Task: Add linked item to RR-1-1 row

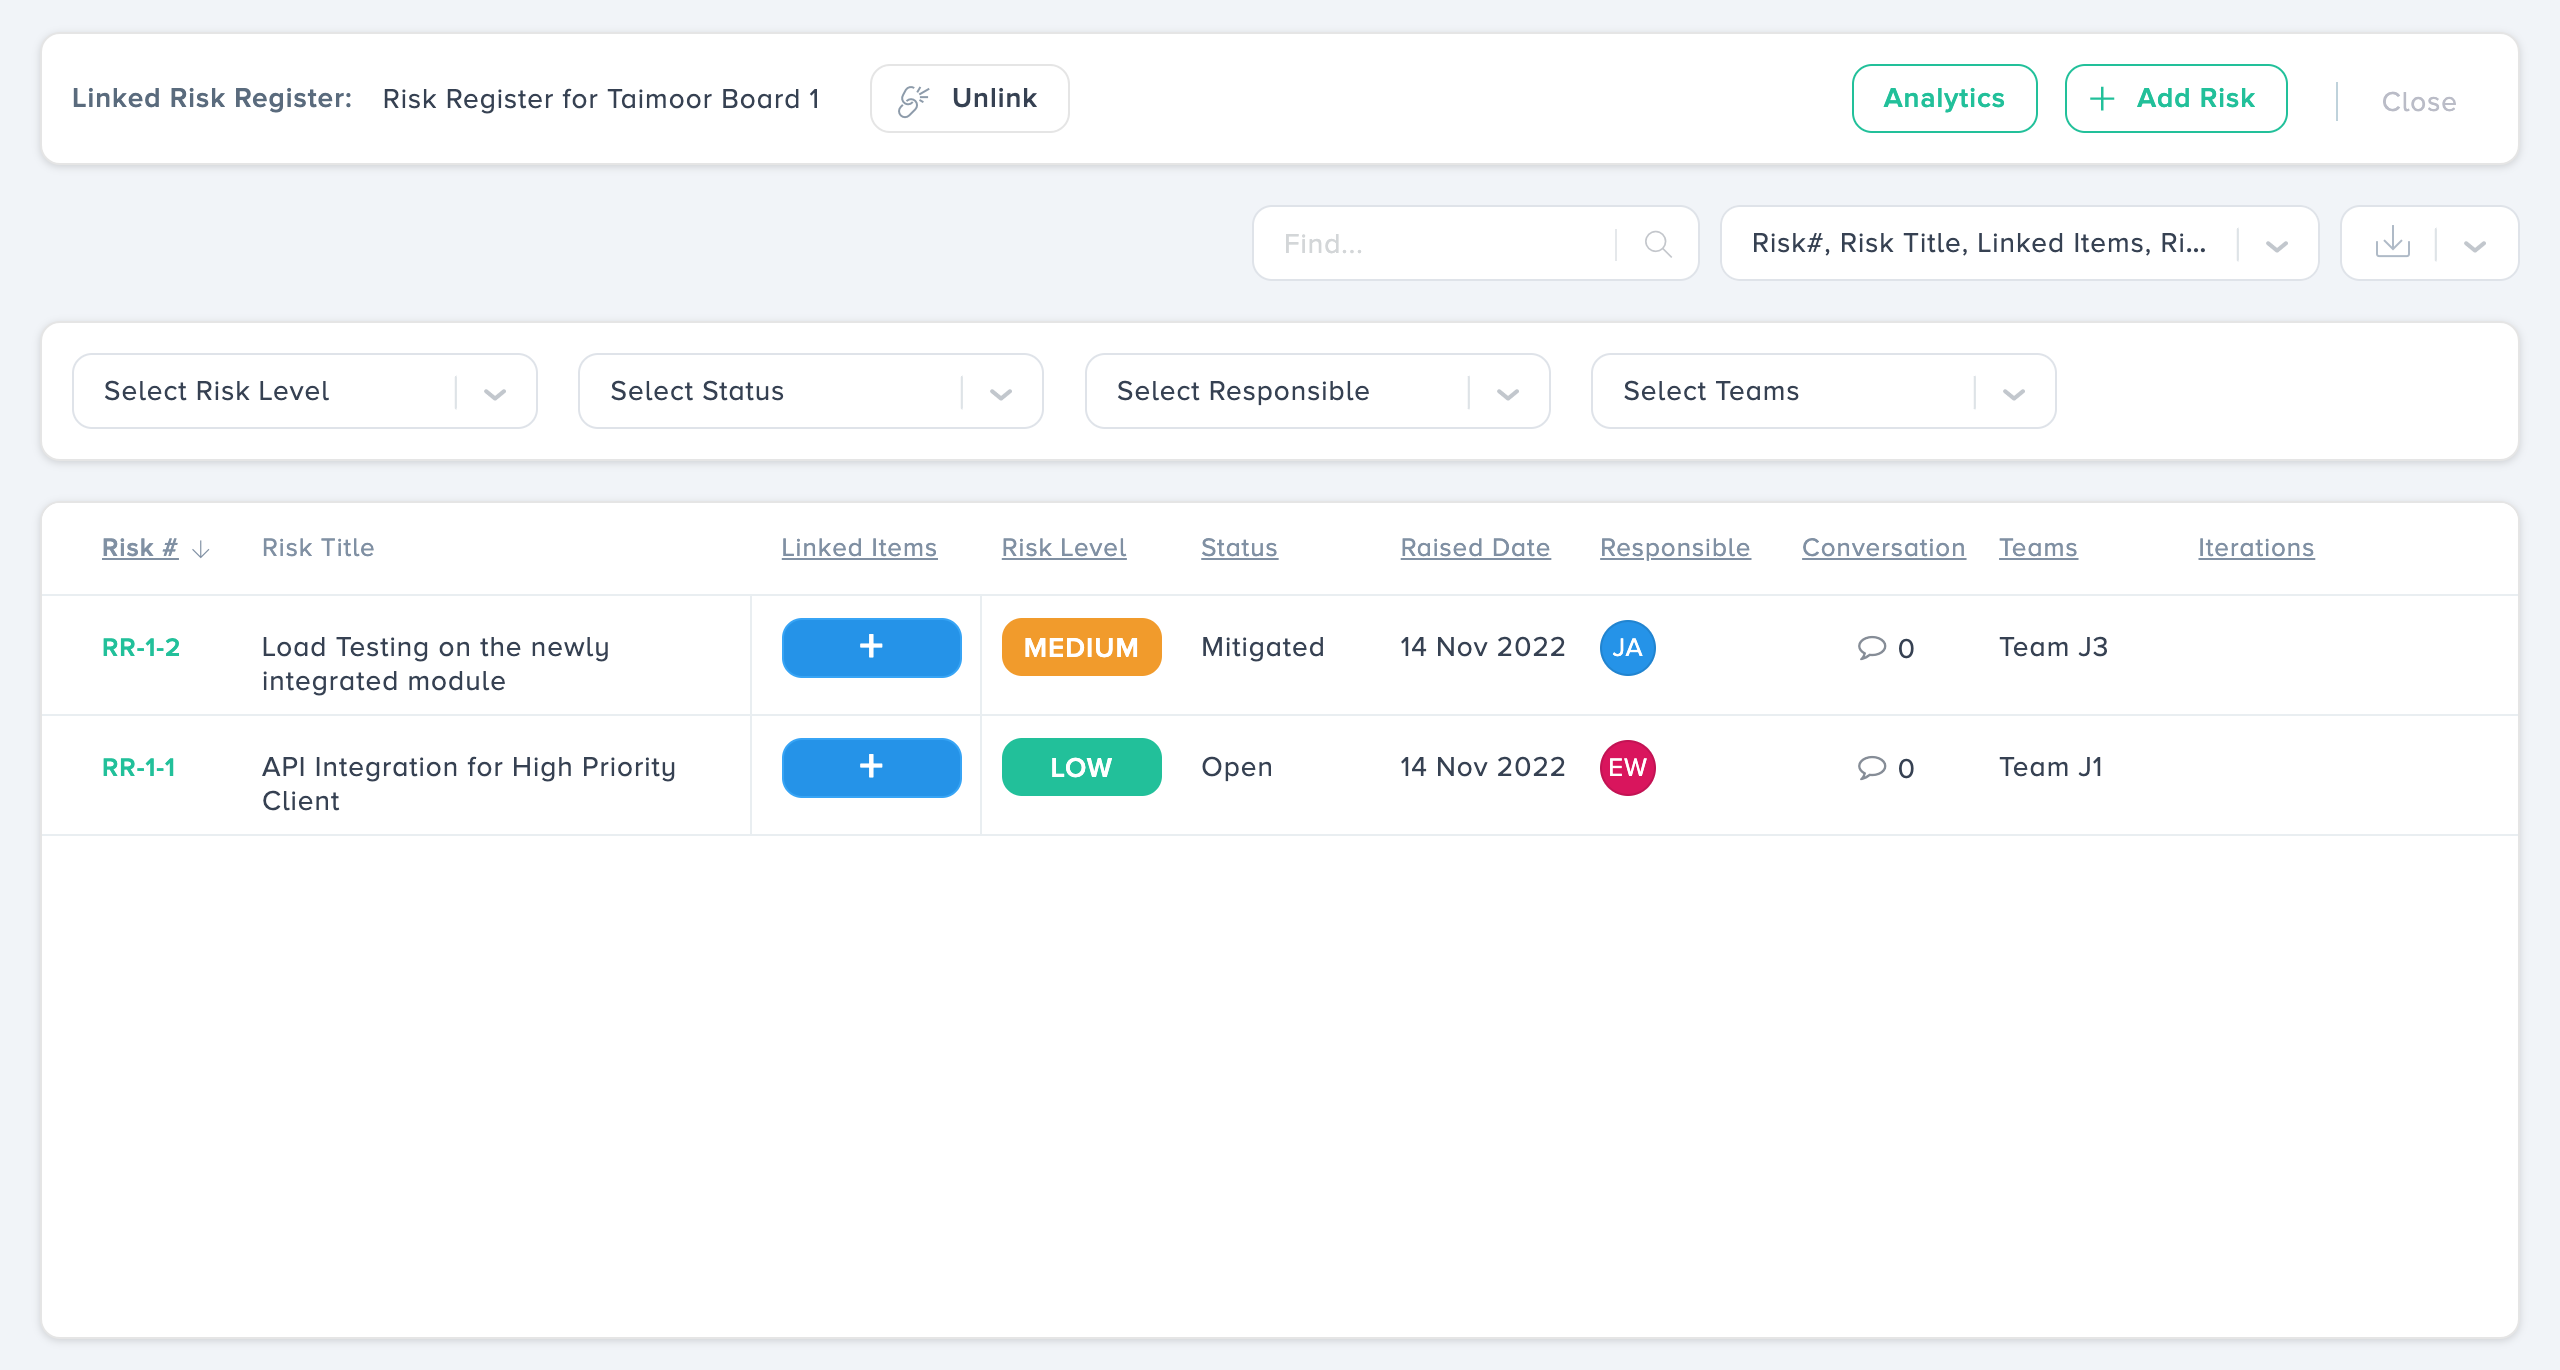Action: (871, 767)
